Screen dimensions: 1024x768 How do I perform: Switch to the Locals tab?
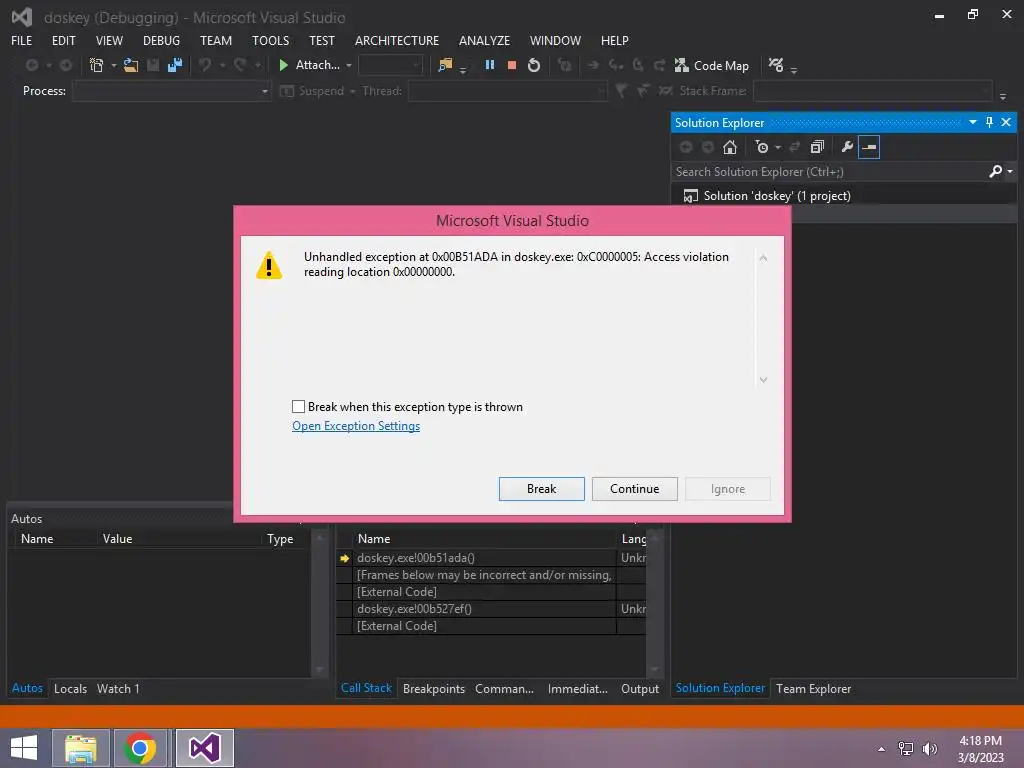point(70,688)
